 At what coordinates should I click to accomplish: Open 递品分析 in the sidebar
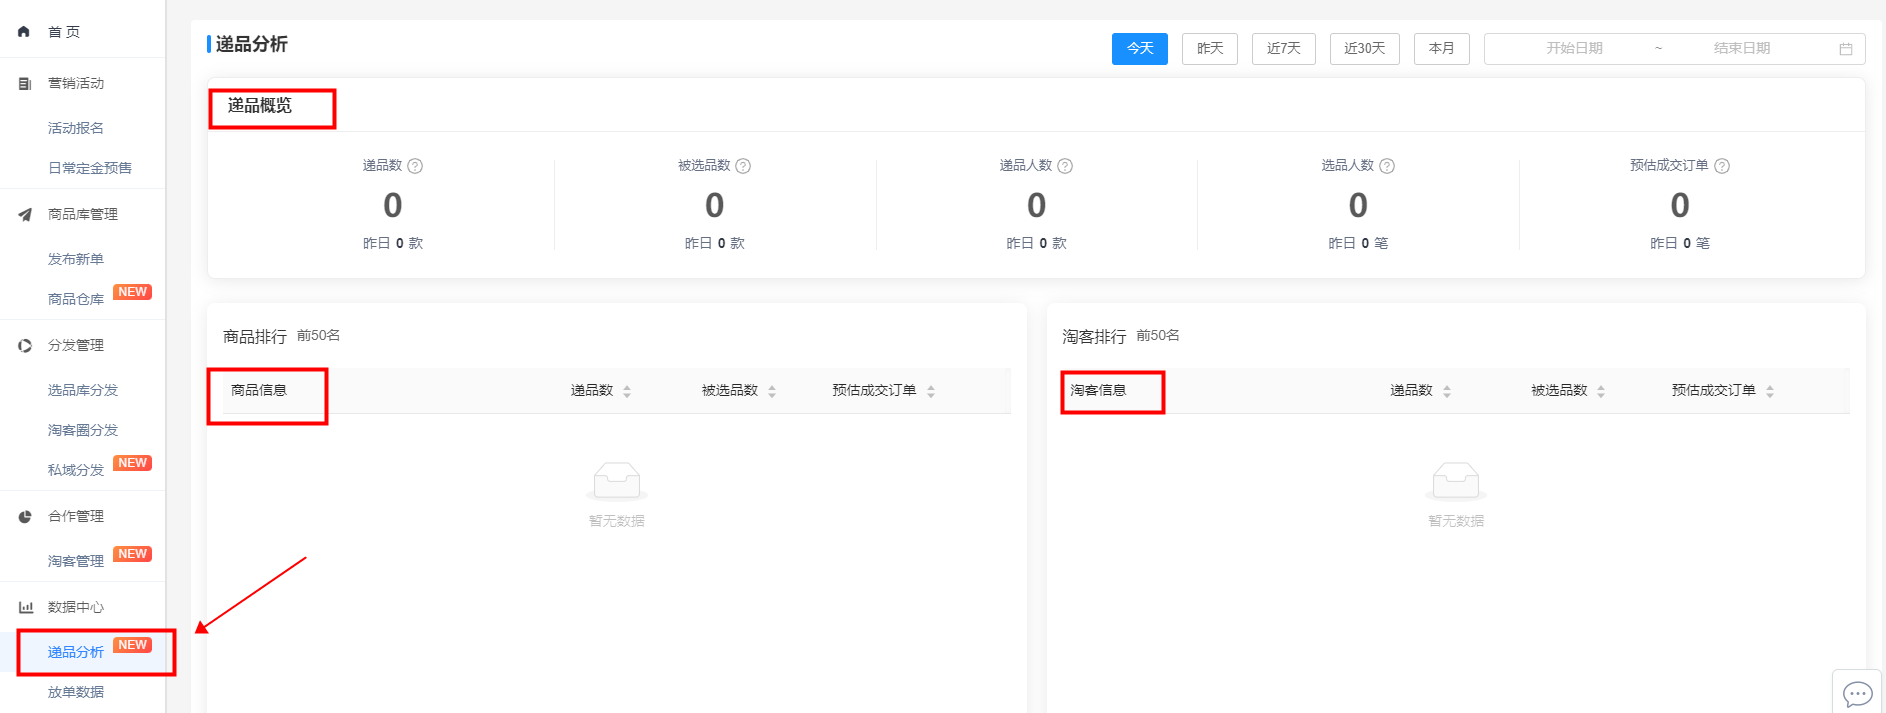click(x=76, y=652)
